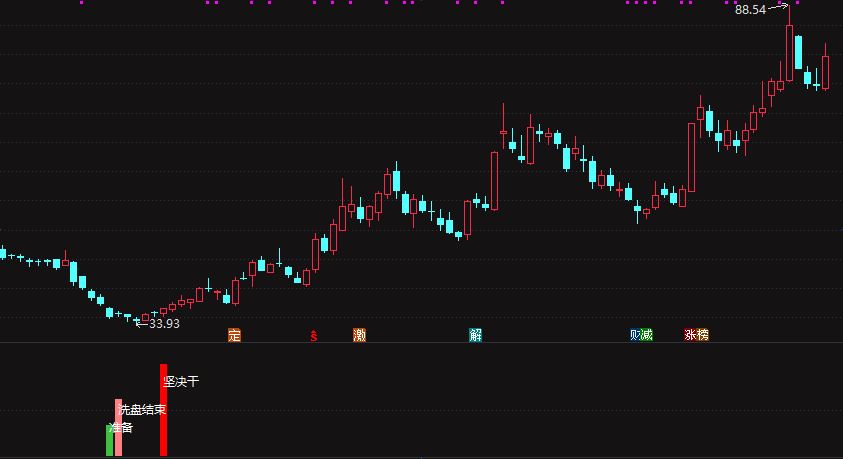
Task: Select the 33.93 low price label
Action: 164,324
